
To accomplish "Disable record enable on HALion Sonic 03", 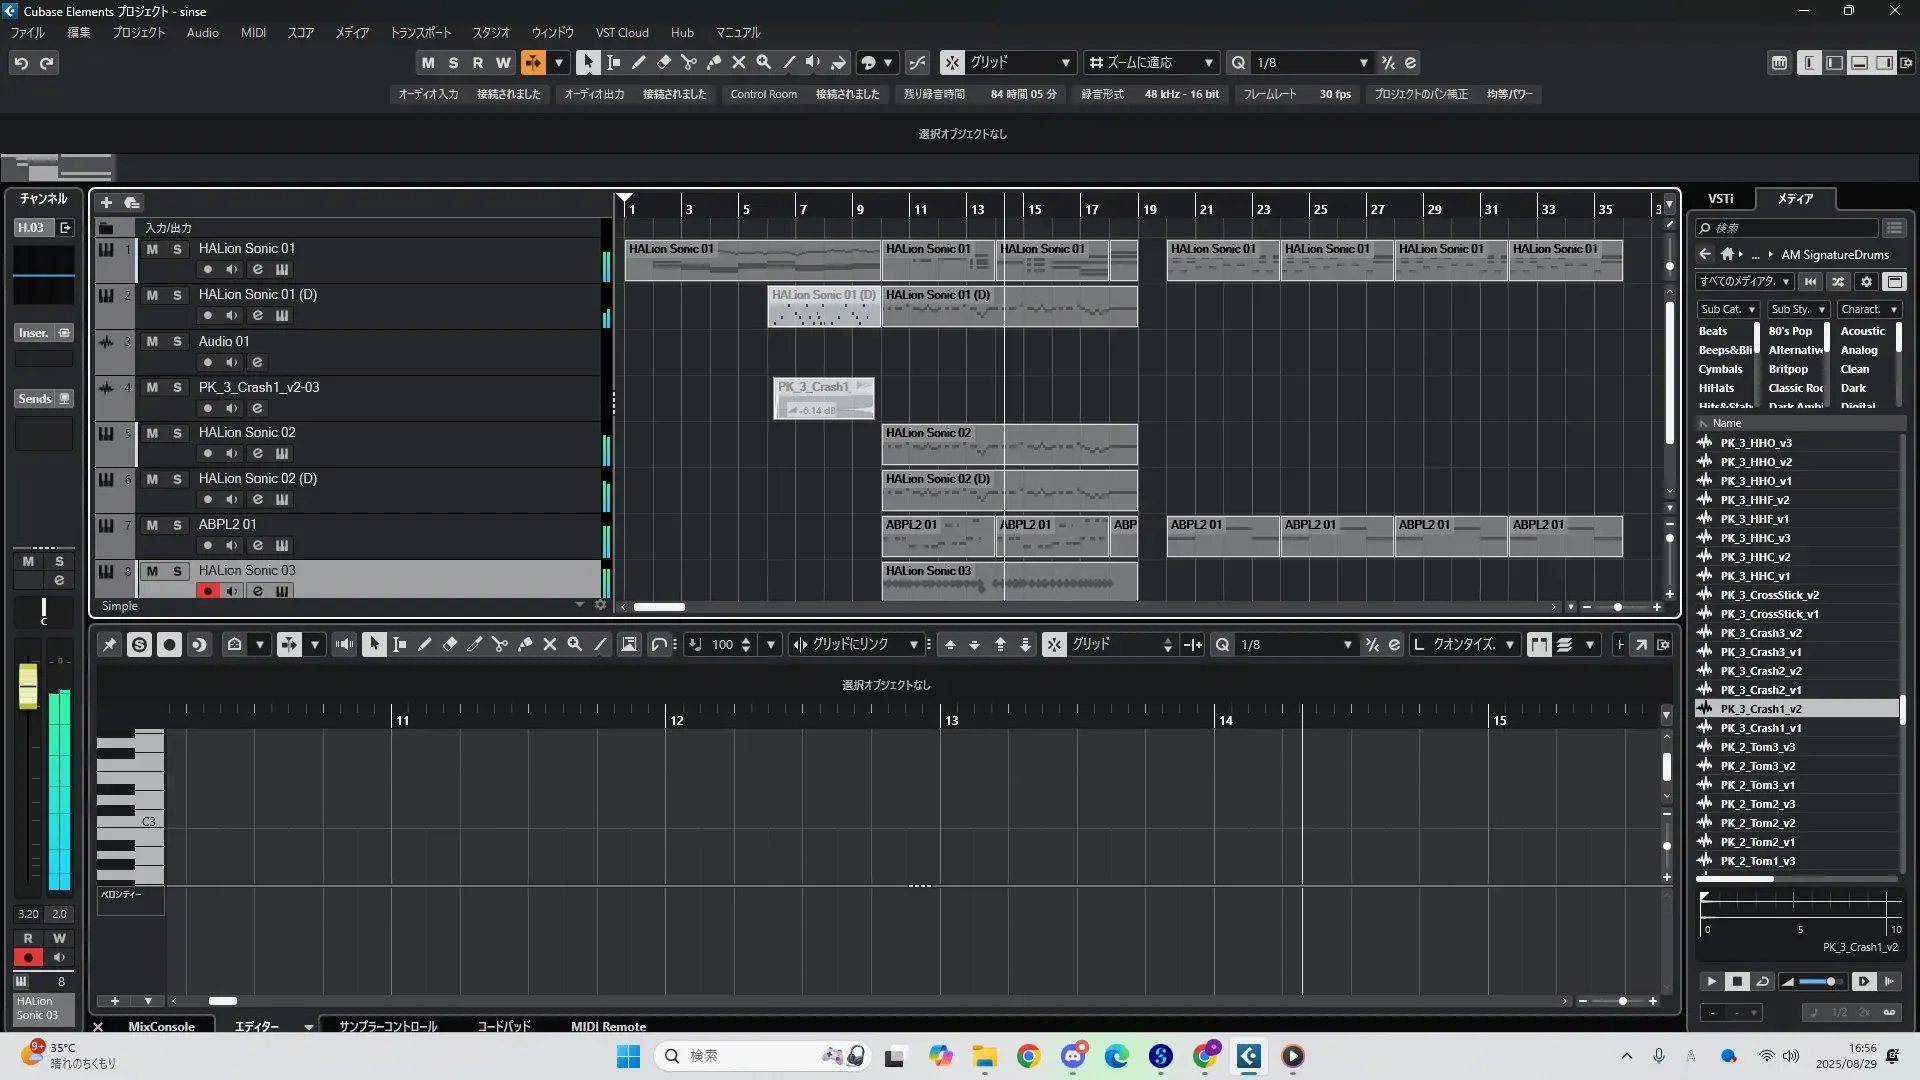I will [x=207, y=591].
